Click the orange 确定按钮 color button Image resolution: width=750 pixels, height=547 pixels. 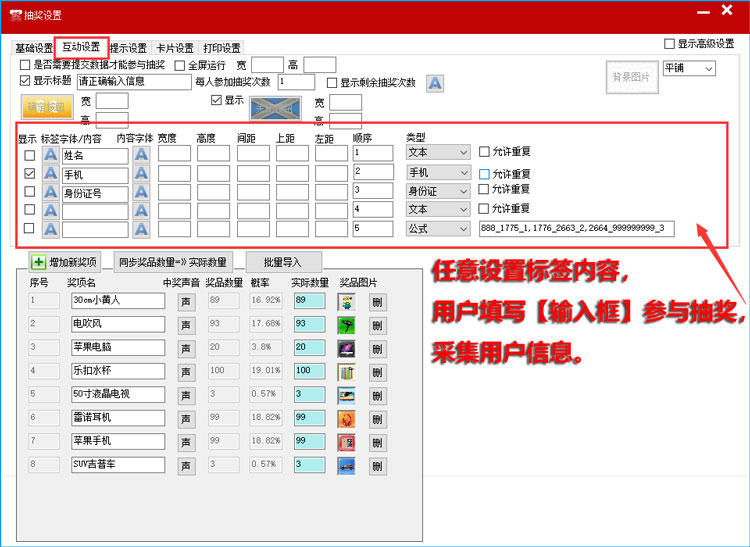click(x=47, y=107)
